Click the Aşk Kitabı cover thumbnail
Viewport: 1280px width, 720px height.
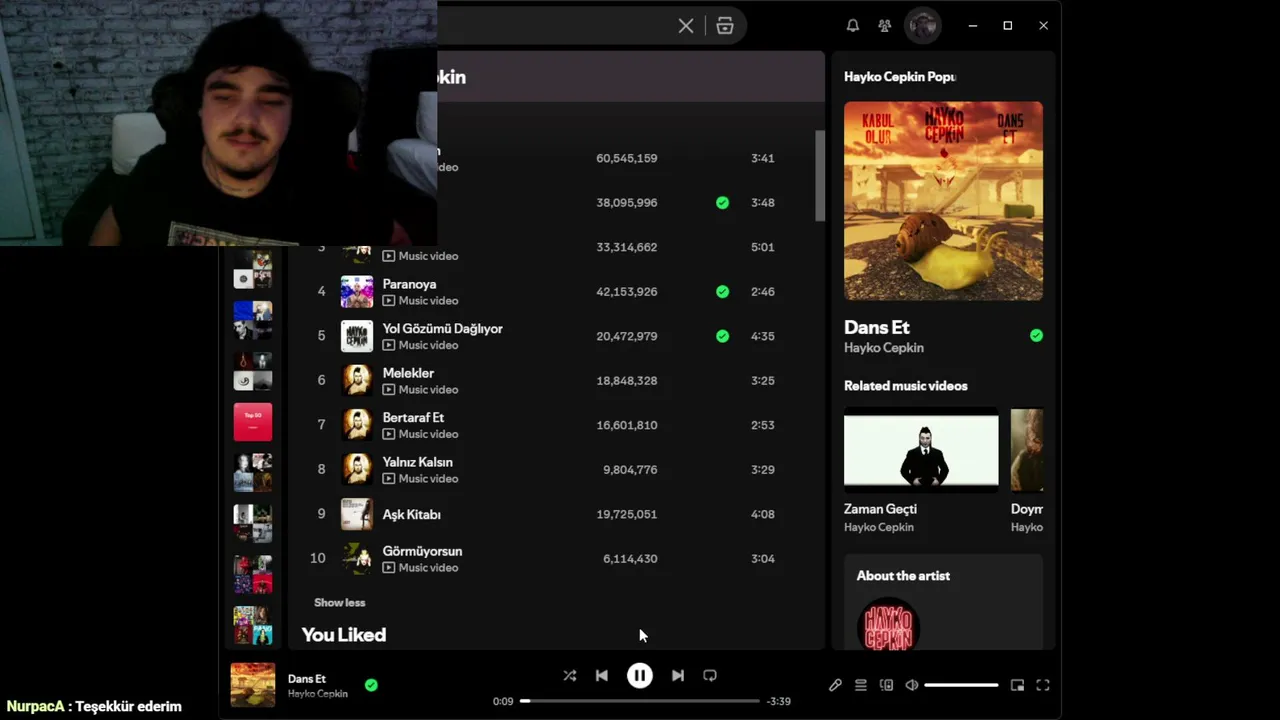(357, 514)
